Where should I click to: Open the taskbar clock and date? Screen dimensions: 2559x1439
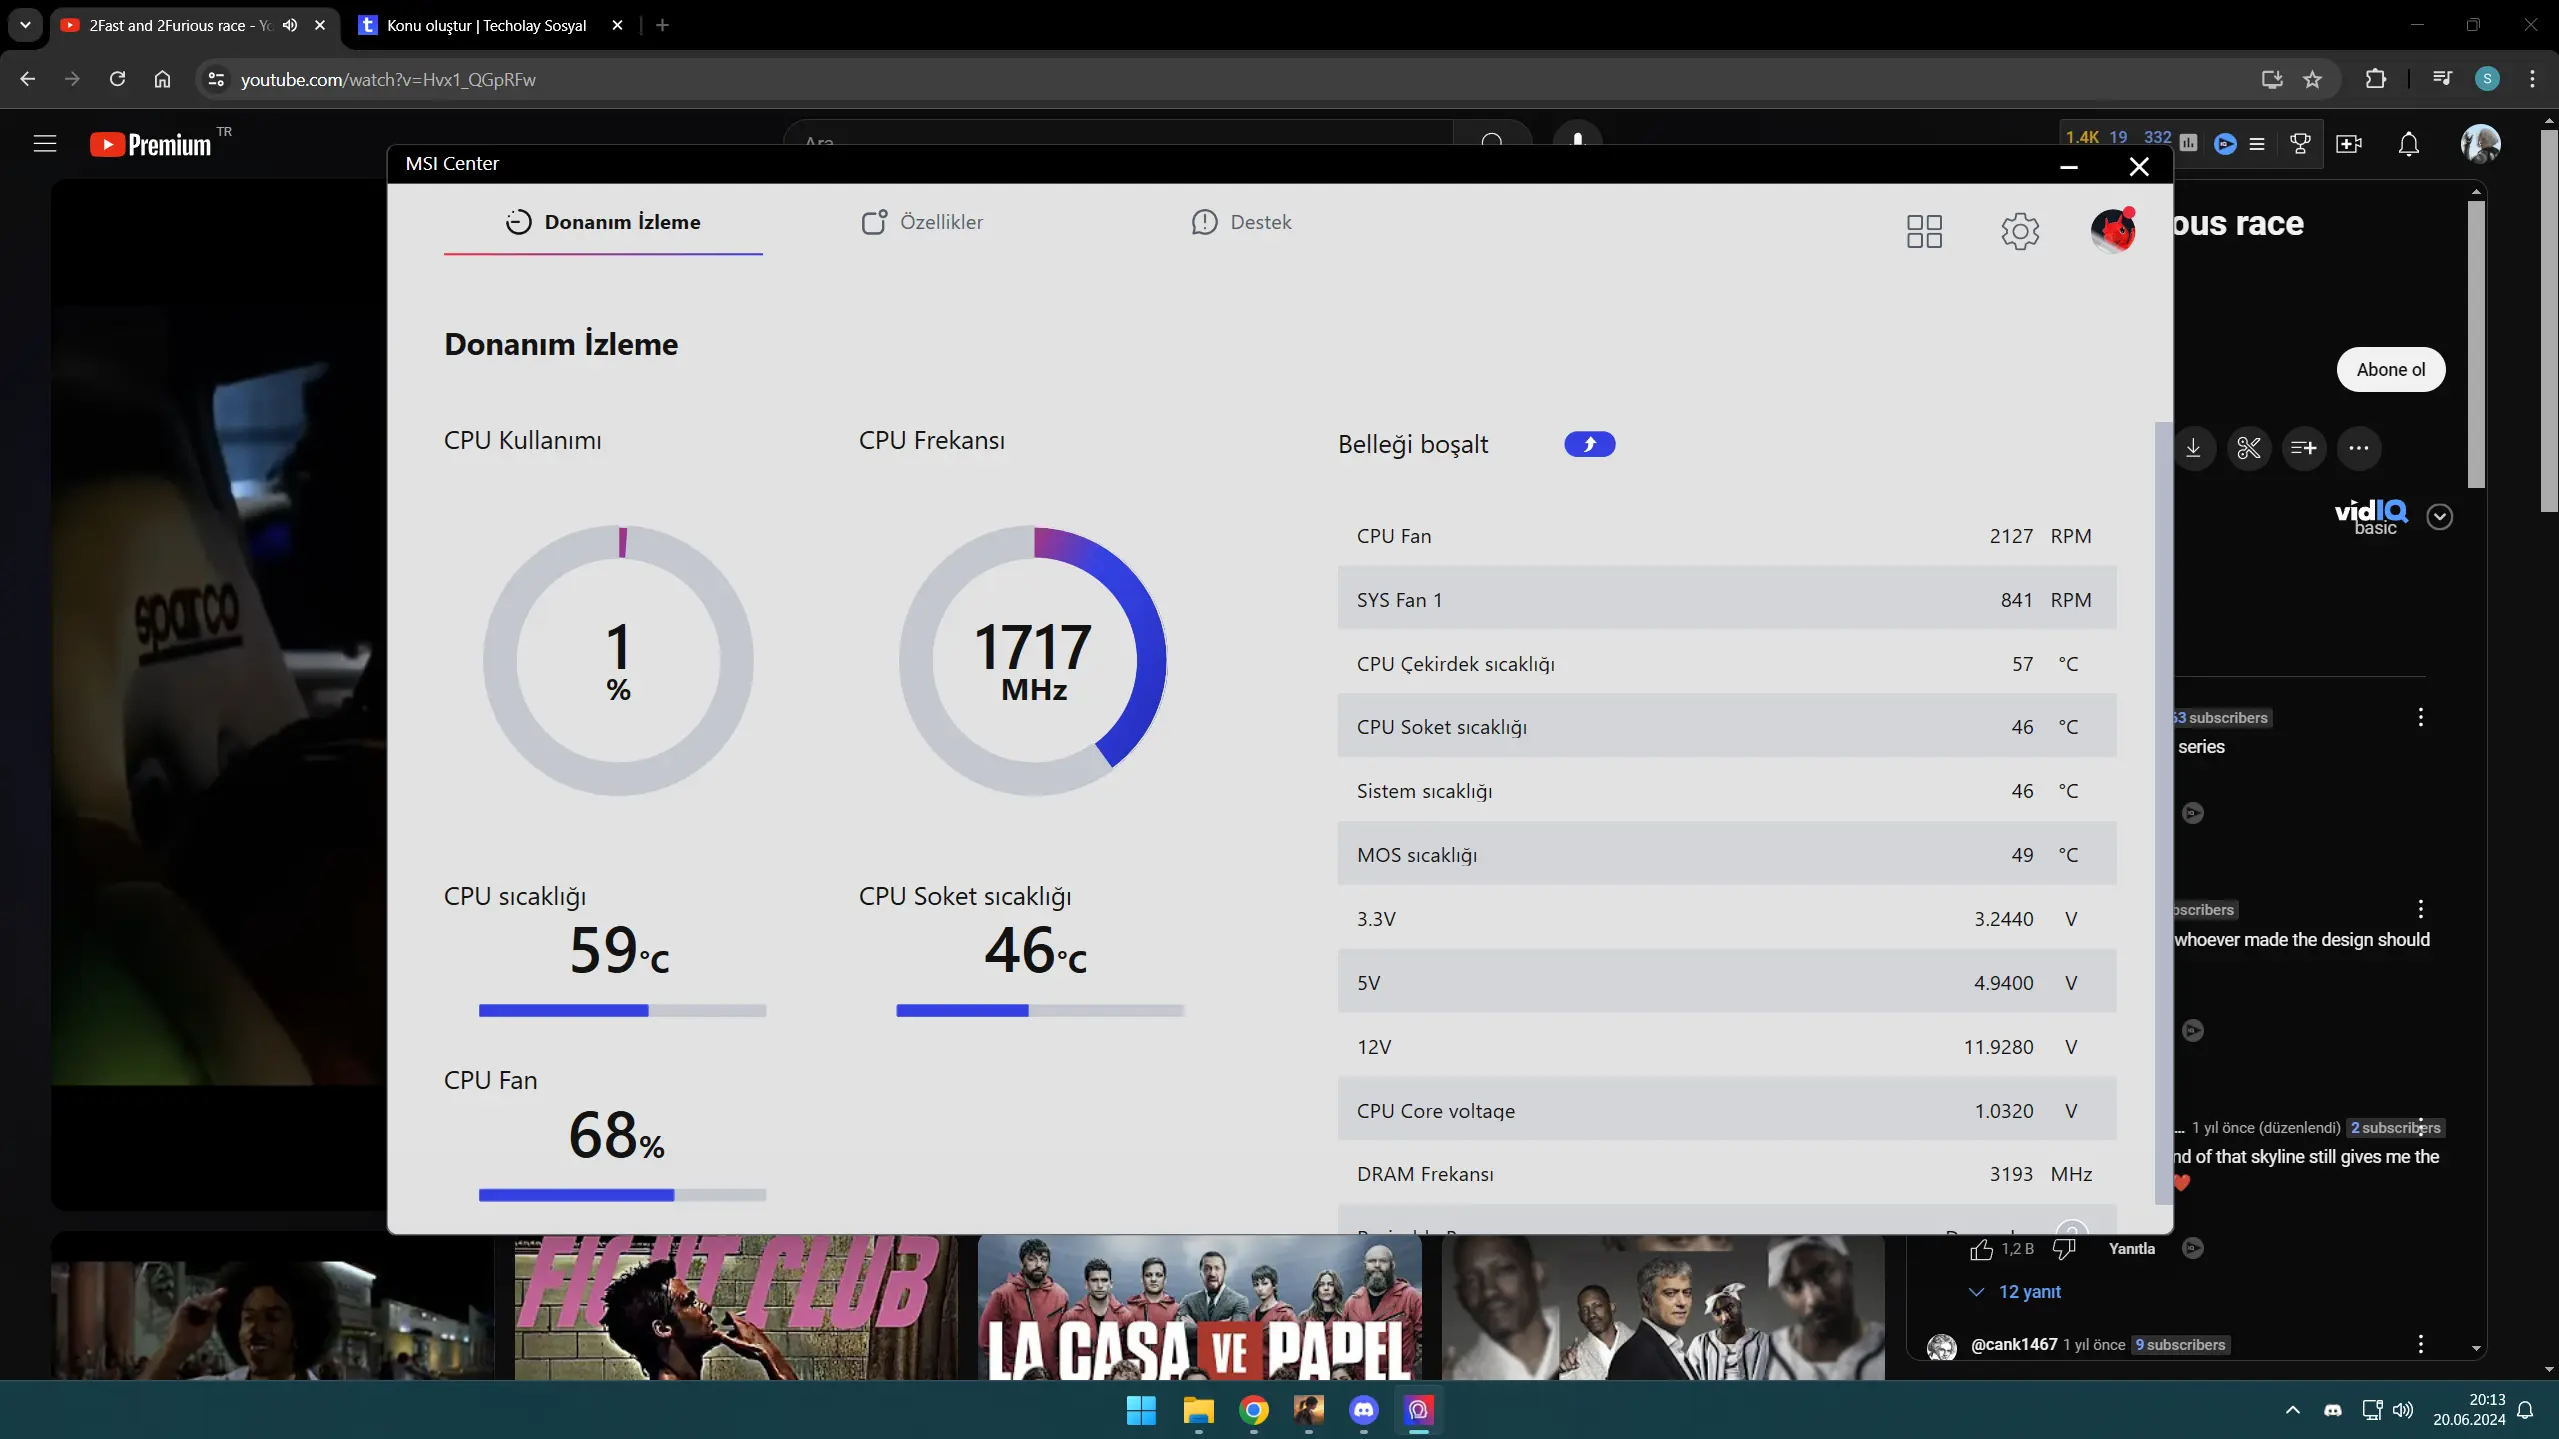pyautogui.click(x=2469, y=1410)
